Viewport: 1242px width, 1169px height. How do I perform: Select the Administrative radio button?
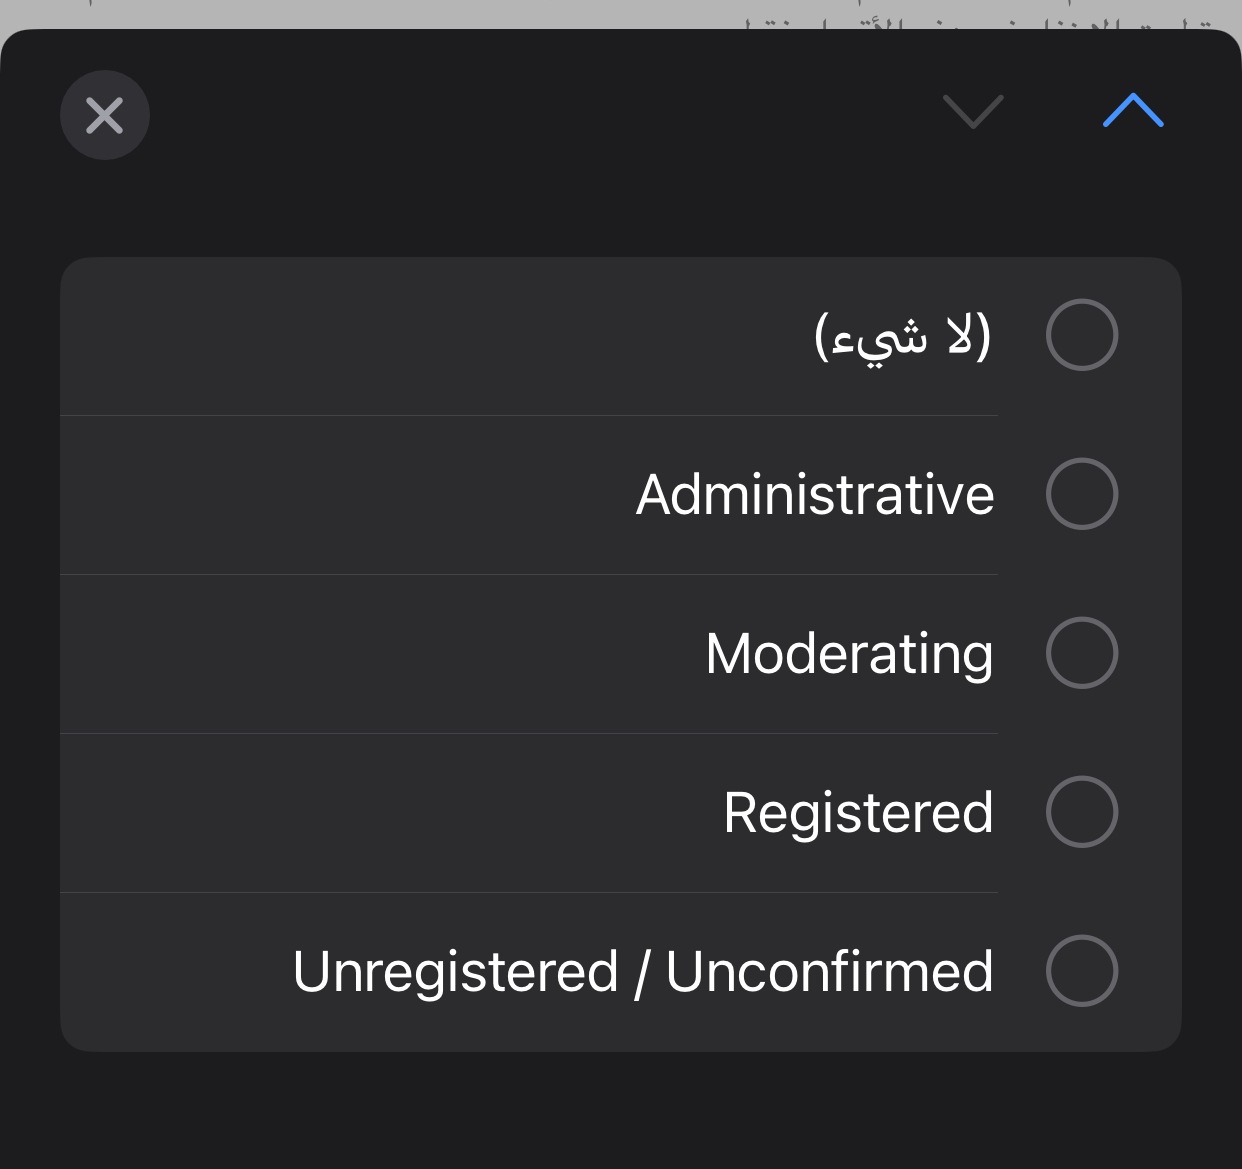click(1081, 494)
